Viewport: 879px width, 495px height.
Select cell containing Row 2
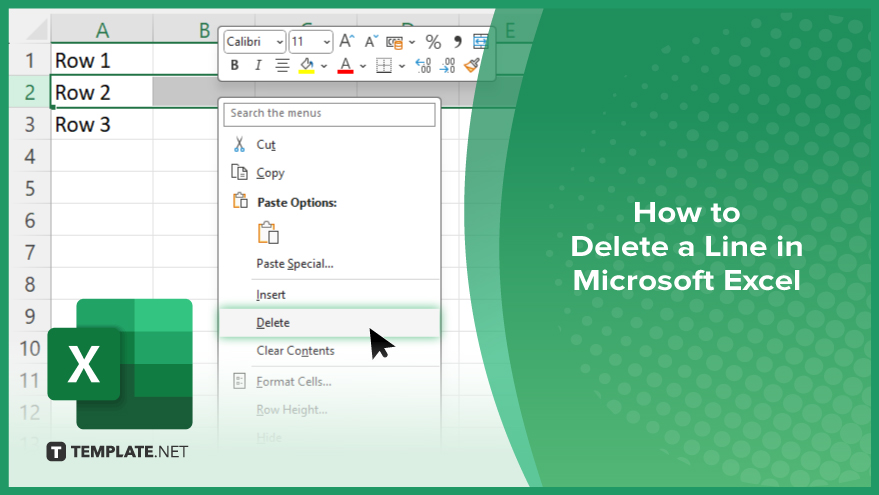pyautogui.click(x=102, y=92)
